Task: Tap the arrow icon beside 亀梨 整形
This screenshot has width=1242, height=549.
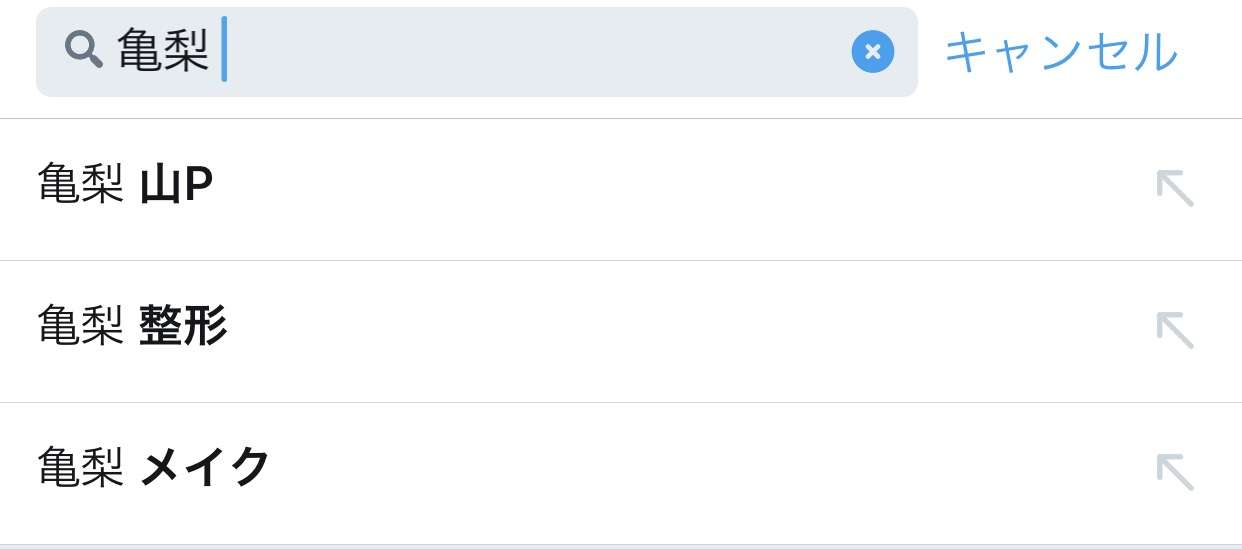Action: (1175, 330)
